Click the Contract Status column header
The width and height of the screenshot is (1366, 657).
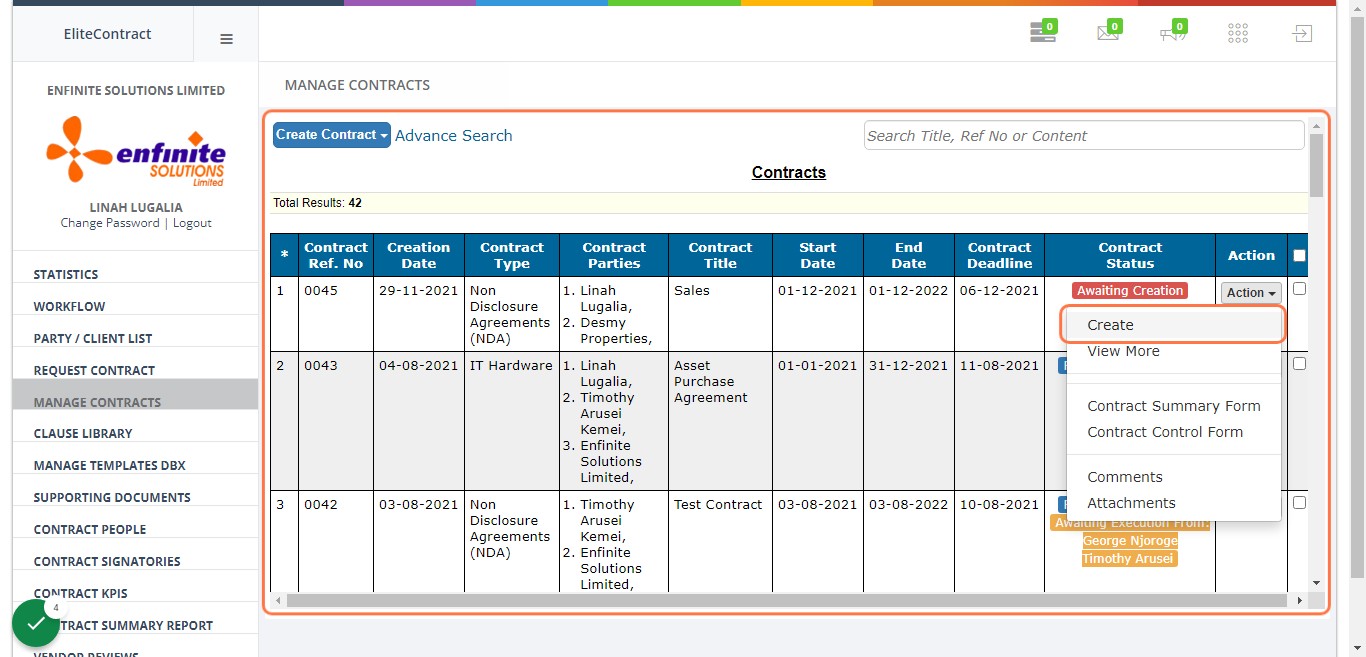(x=1130, y=255)
